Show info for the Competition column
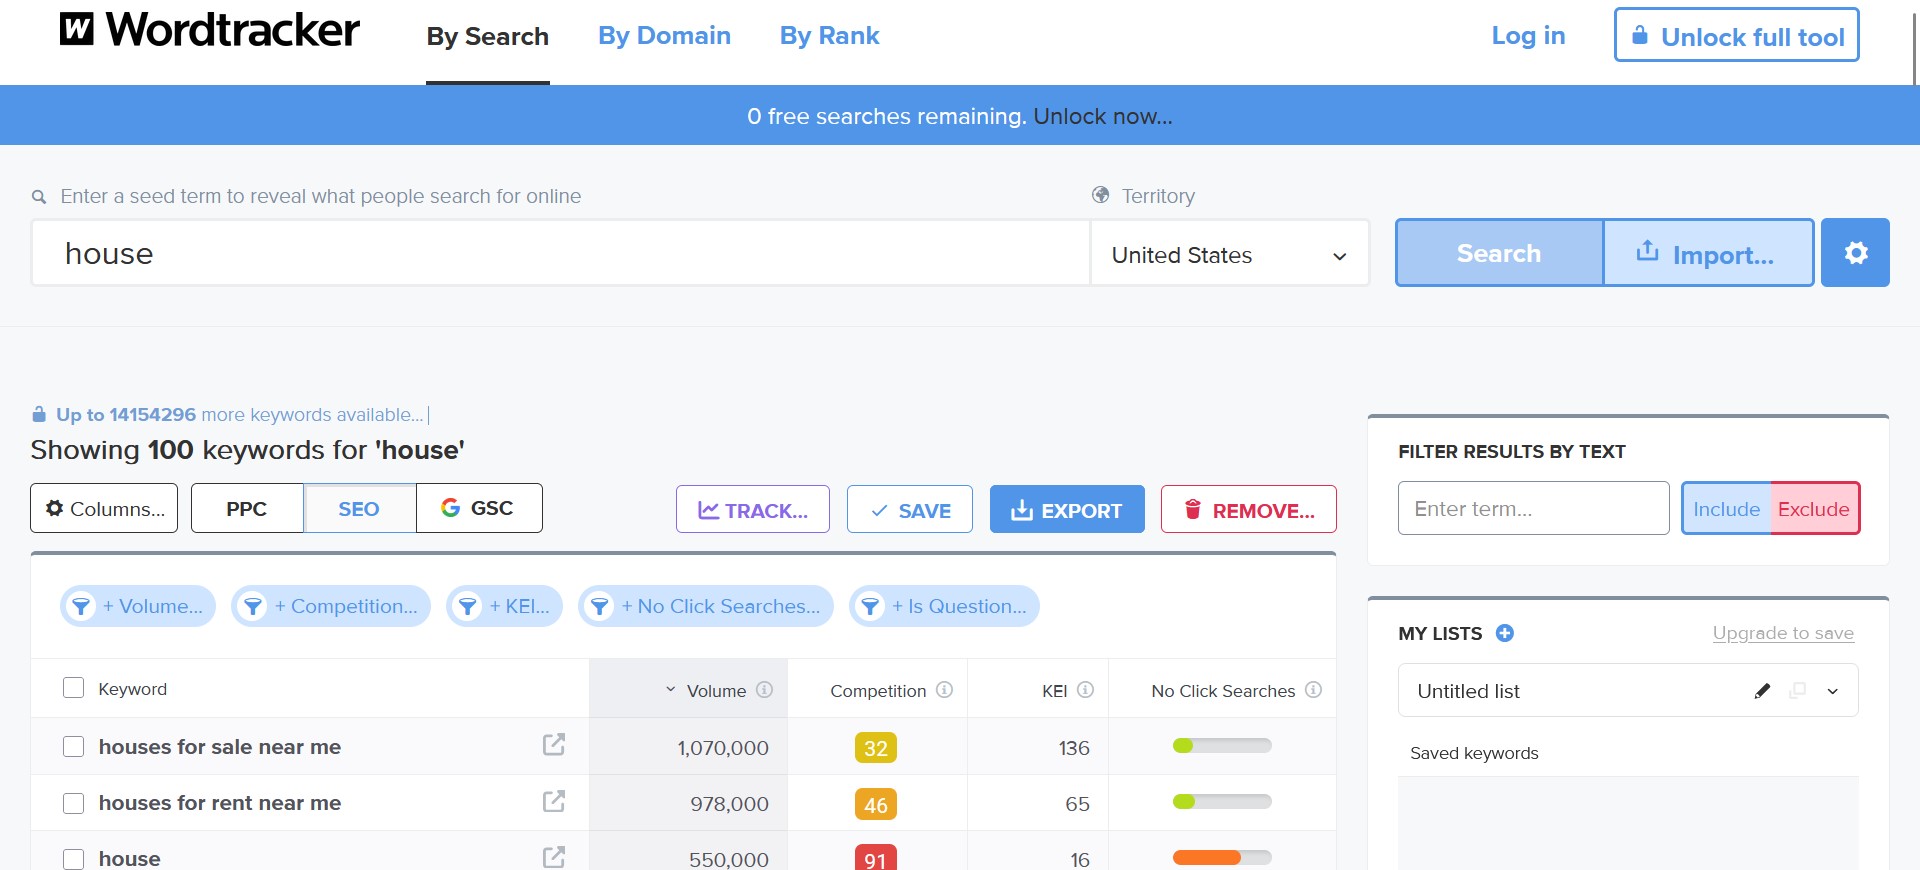1920x870 pixels. (944, 690)
